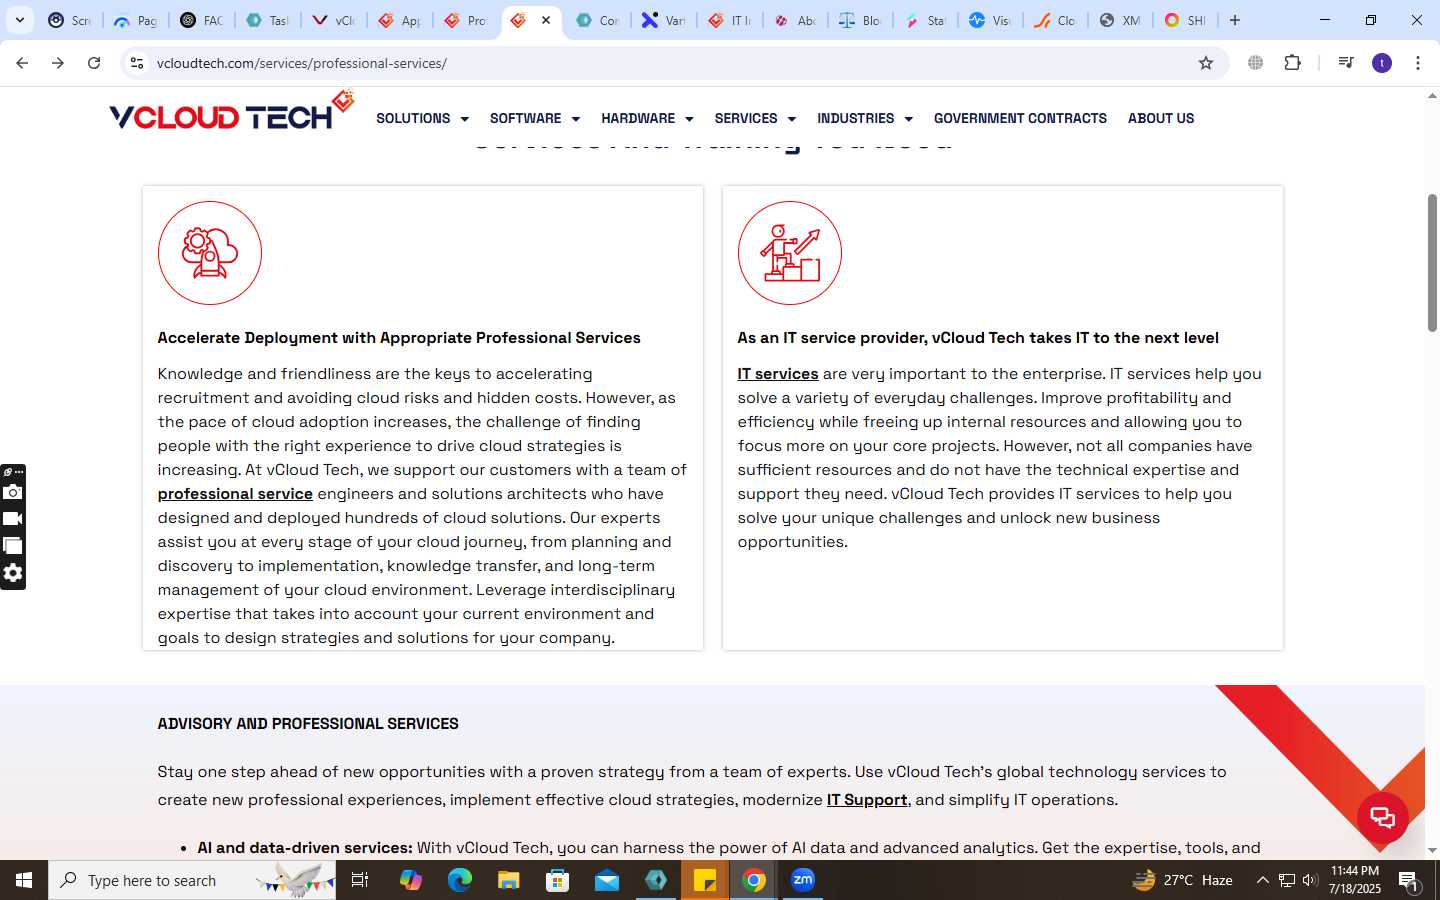Click the network tray icon

click(x=1287, y=880)
